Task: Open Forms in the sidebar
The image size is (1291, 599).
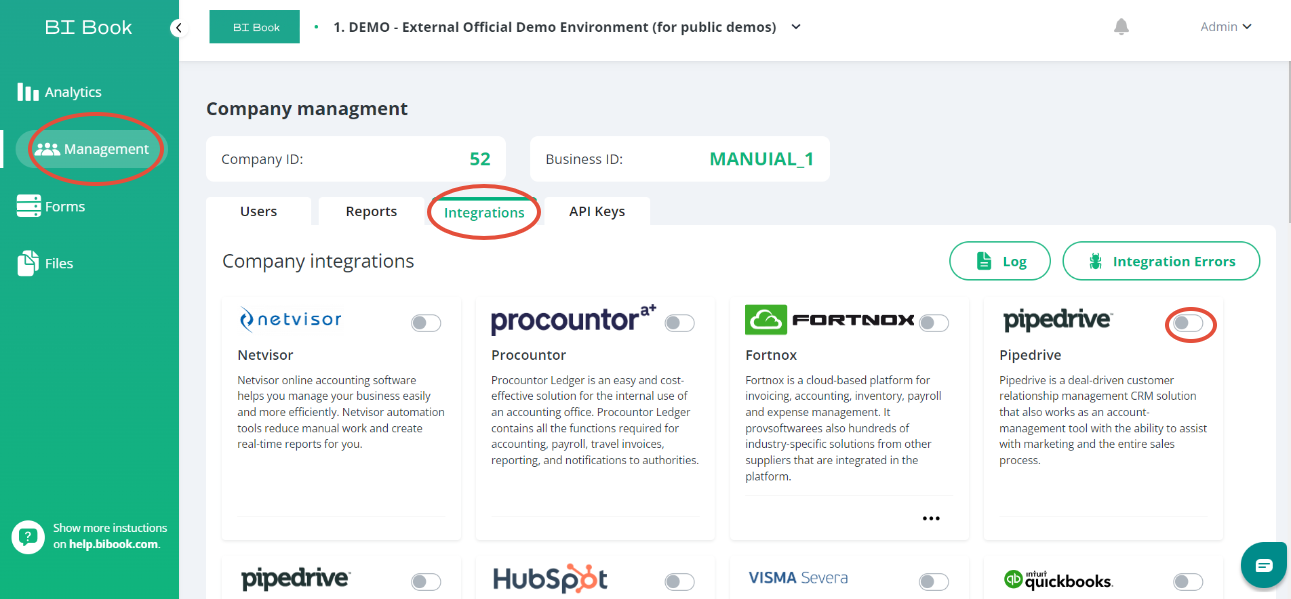Action: [x=52, y=206]
